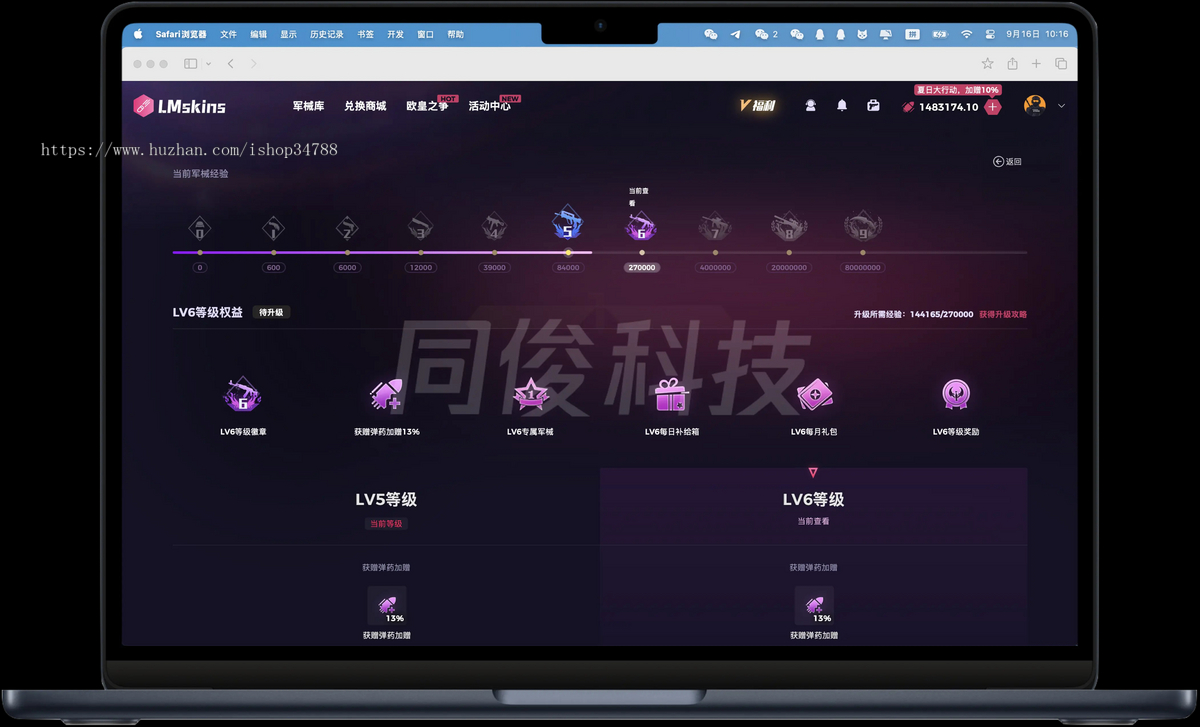Open Control Center in menu bar
The height and width of the screenshot is (727, 1200).
coord(991,34)
